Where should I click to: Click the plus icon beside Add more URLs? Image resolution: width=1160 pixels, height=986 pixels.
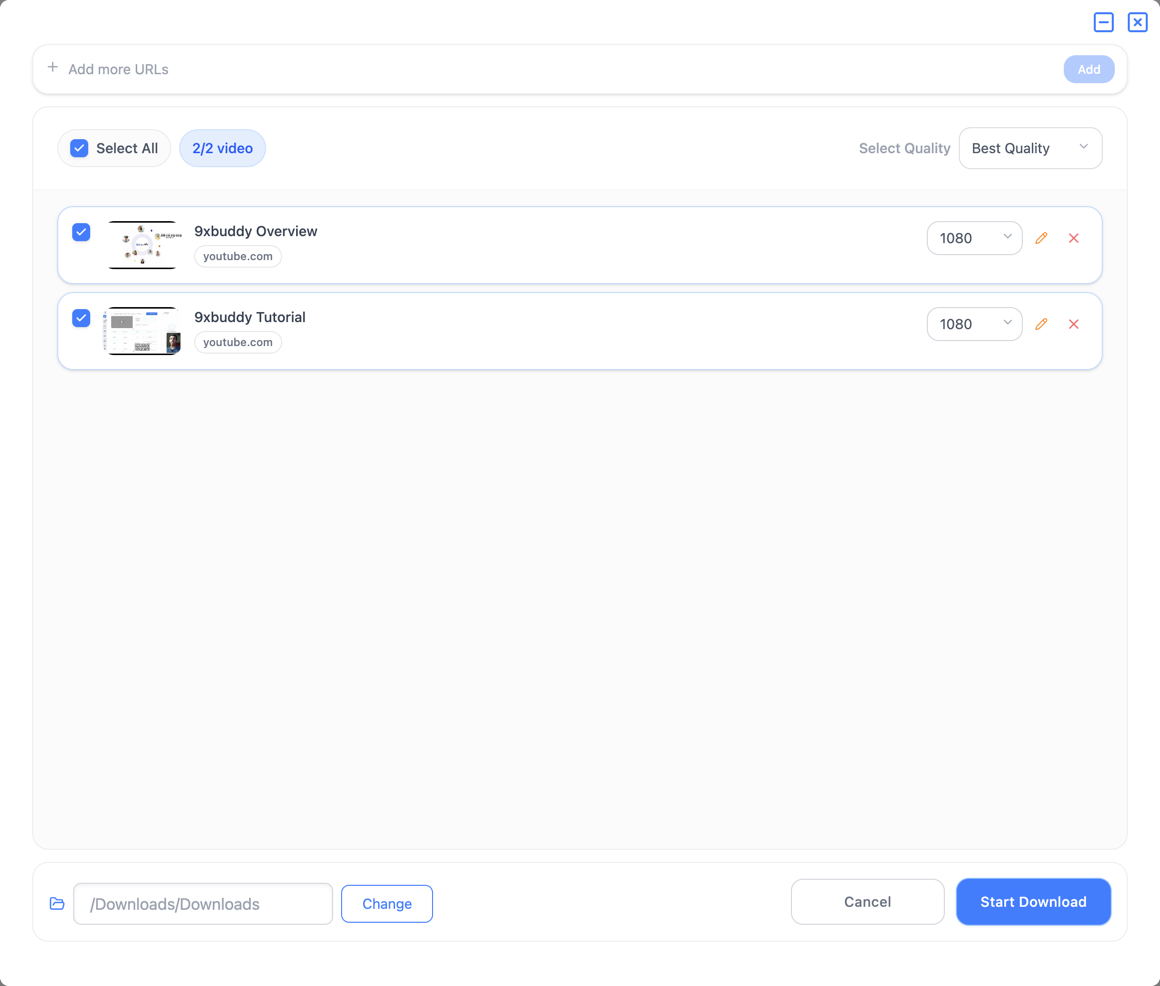click(53, 67)
